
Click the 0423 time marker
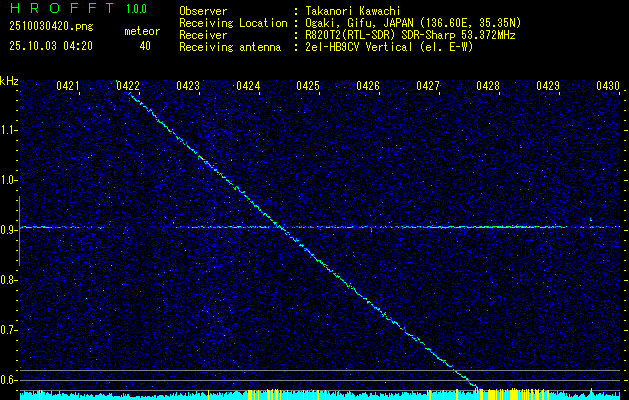click(x=188, y=86)
